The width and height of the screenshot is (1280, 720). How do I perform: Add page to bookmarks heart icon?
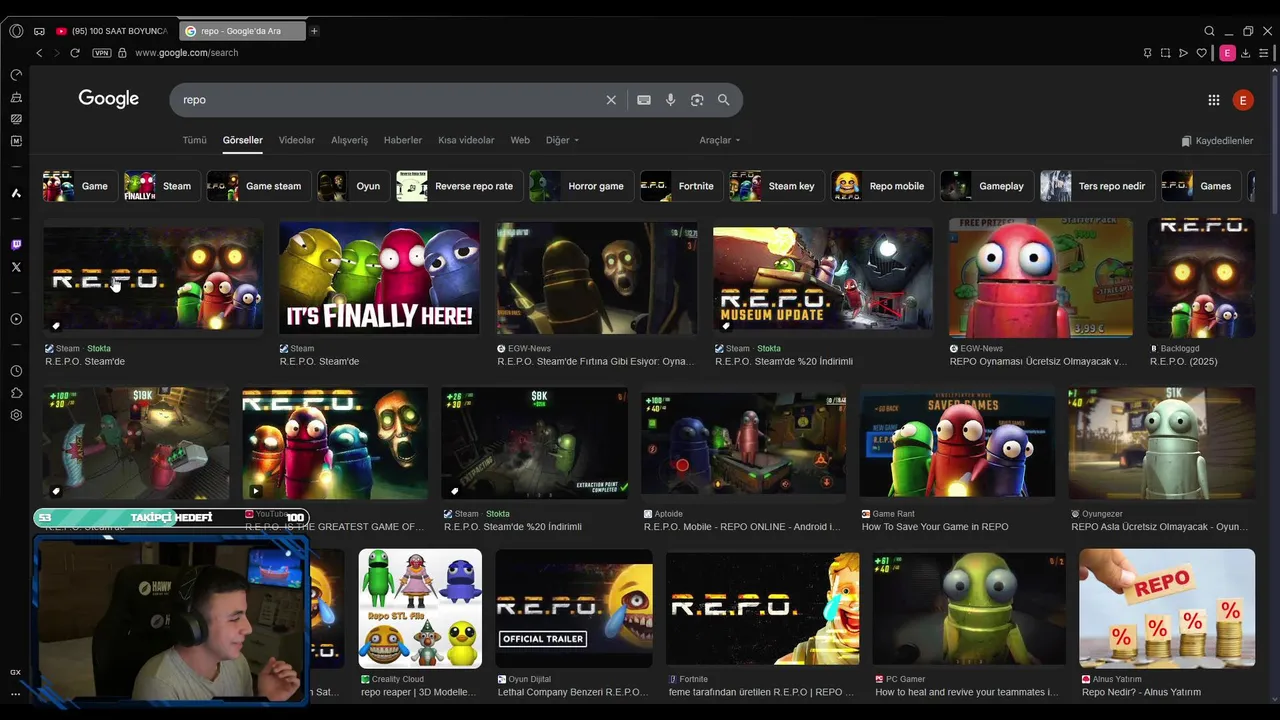(1202, 53)
